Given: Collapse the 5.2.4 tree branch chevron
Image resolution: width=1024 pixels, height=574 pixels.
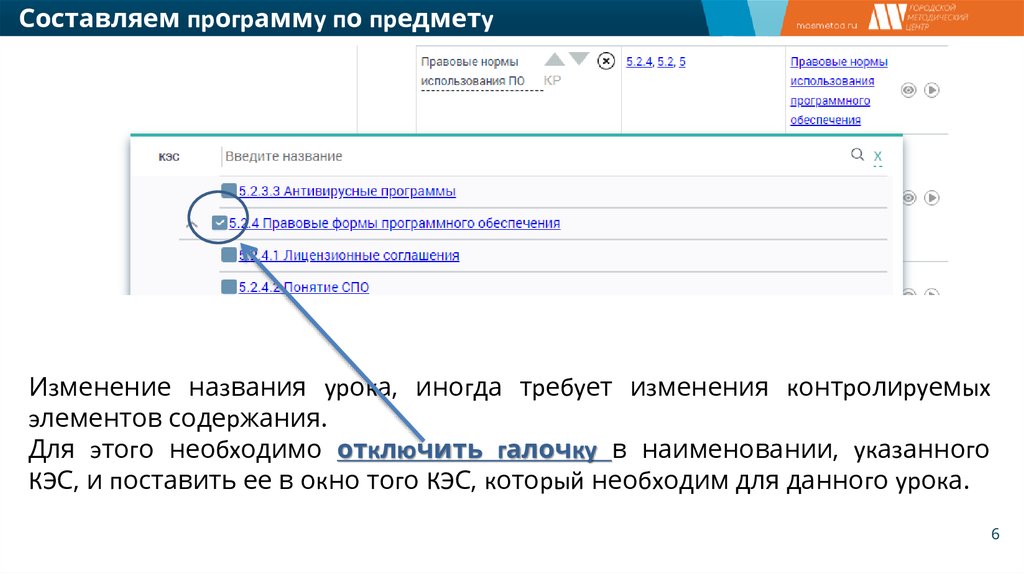Looking at the screenshot, I should pos(193,224).
